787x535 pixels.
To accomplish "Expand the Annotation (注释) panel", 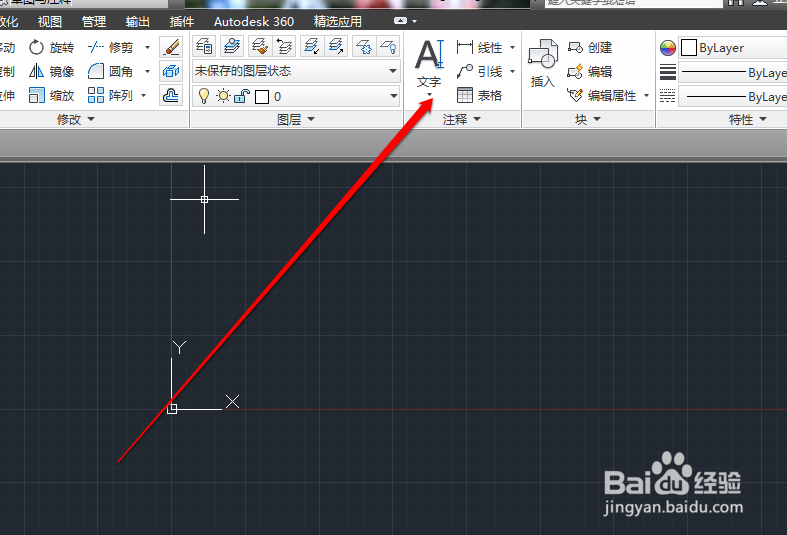I will coord(462,119).
